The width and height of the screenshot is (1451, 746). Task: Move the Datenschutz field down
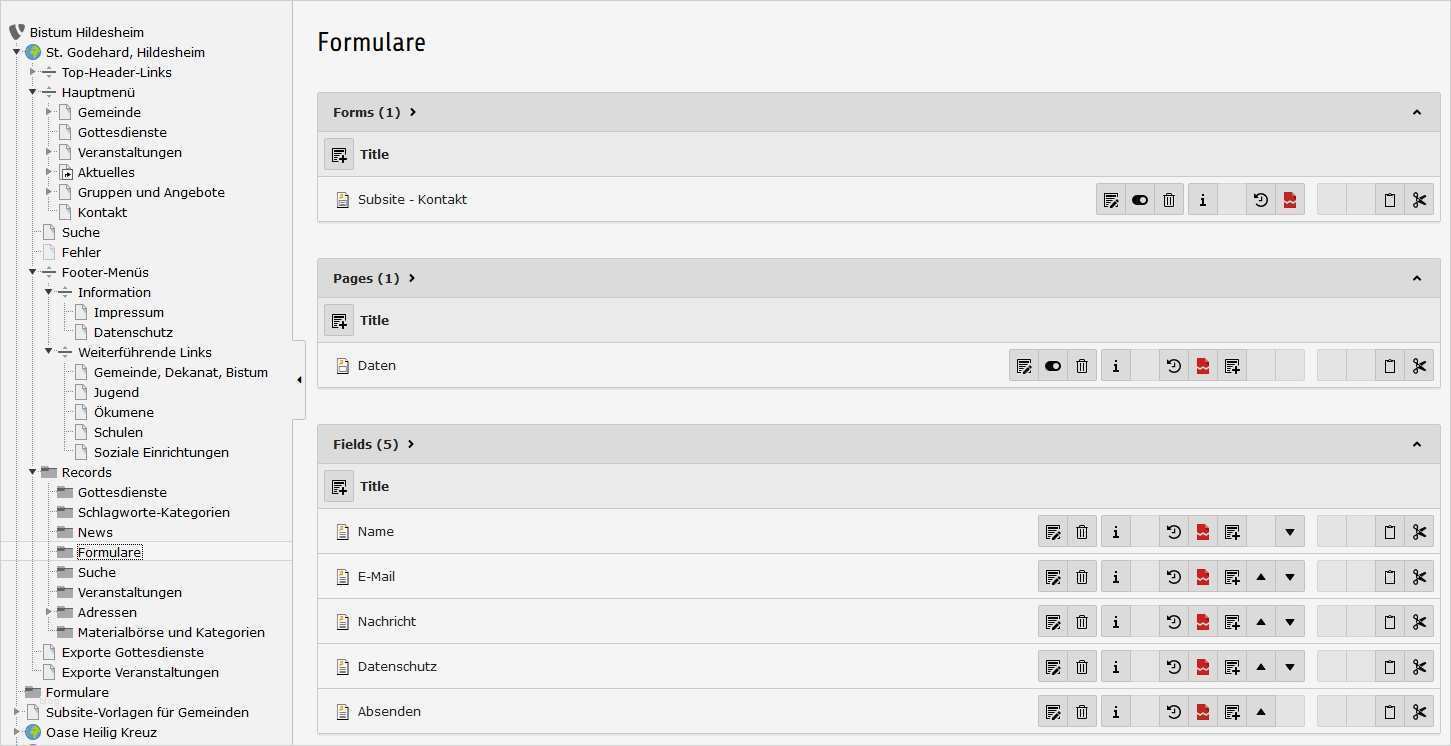tap(1290, 667)
